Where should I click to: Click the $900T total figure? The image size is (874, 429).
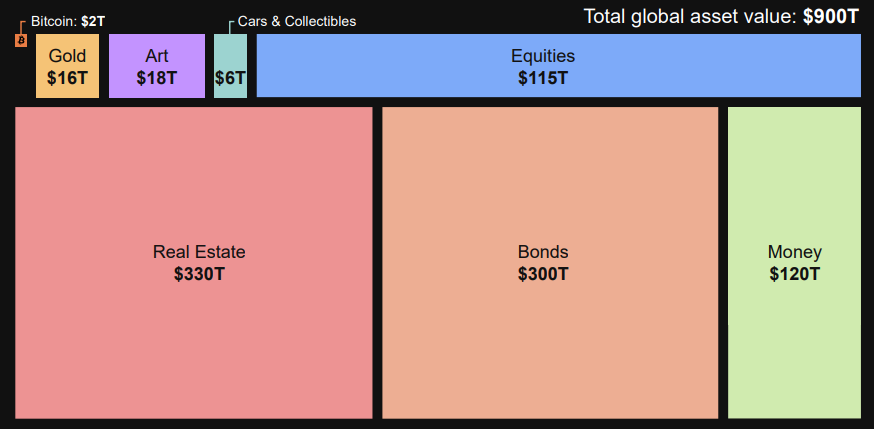click(831, 16)
